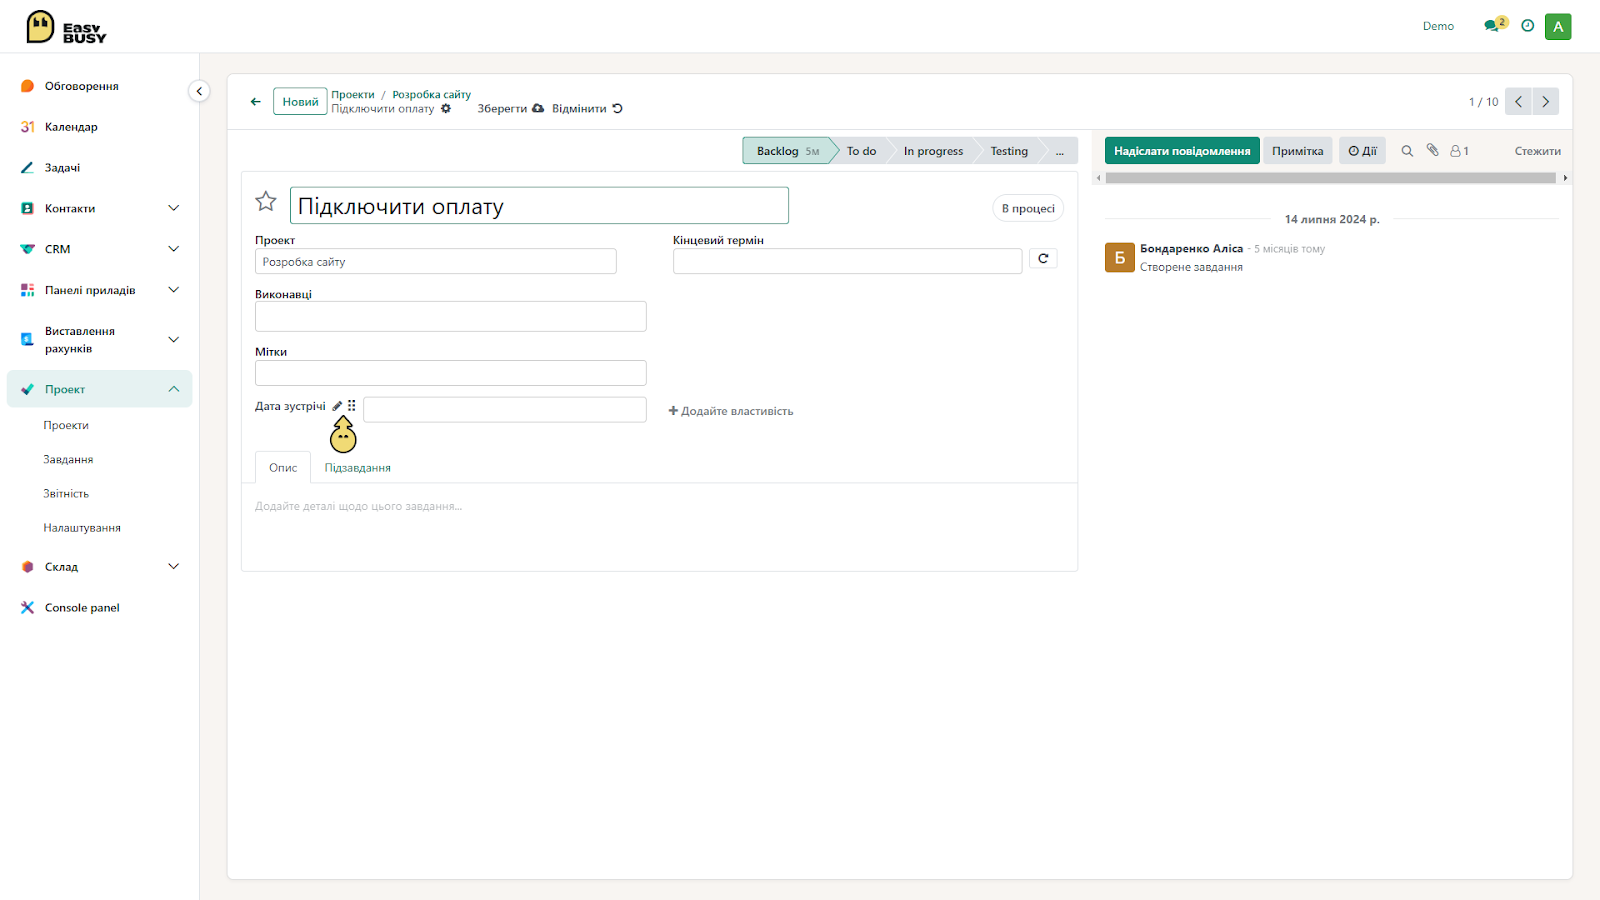This screenshot has width=1600, height=900.
Task: Open Завдання submenu item
Action: click(x=68, y=459)
